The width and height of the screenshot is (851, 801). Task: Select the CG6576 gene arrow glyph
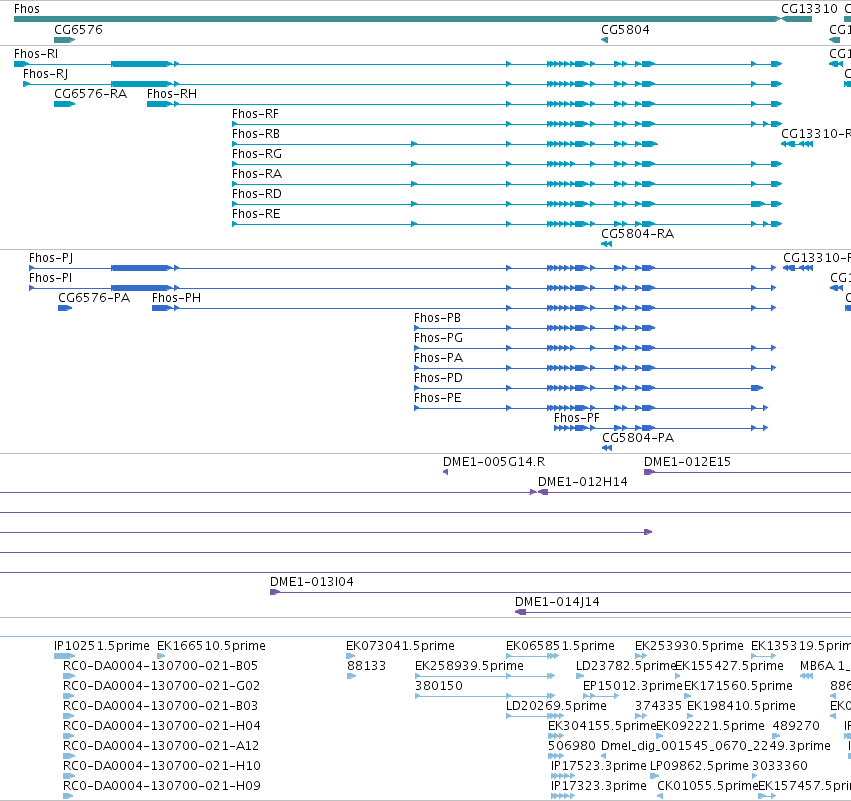65,40
